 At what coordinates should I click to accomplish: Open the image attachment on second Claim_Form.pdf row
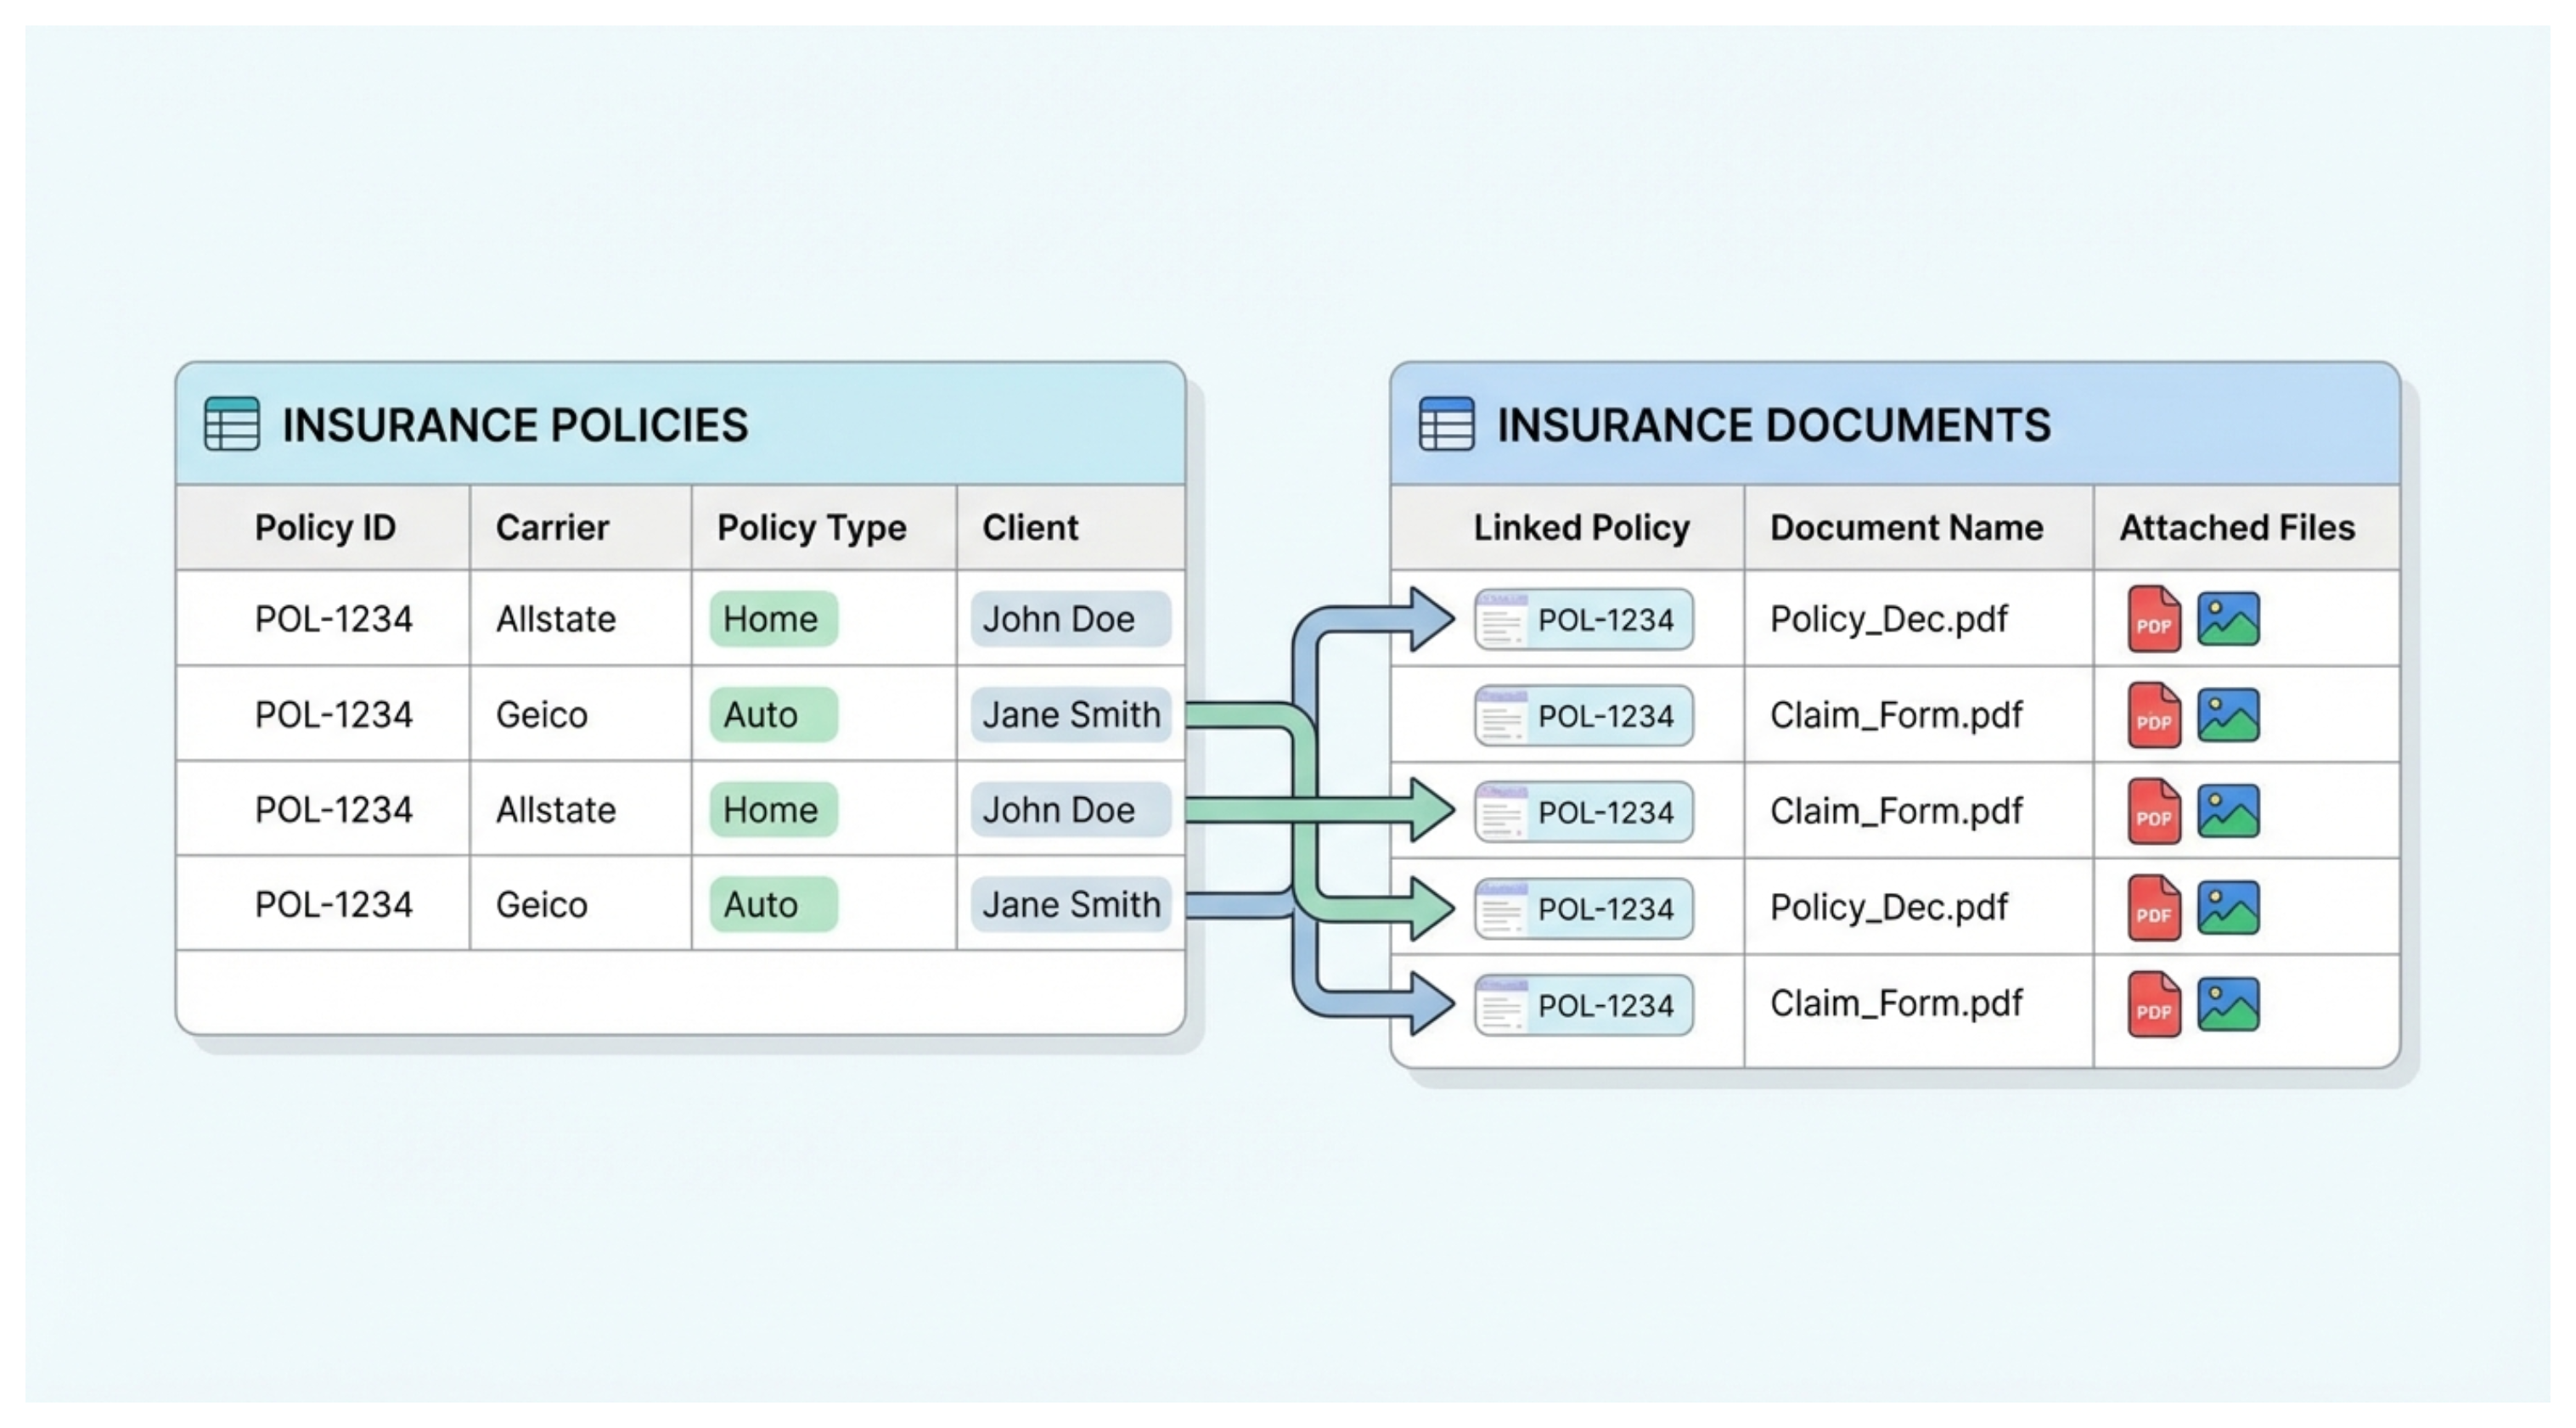2228,810
